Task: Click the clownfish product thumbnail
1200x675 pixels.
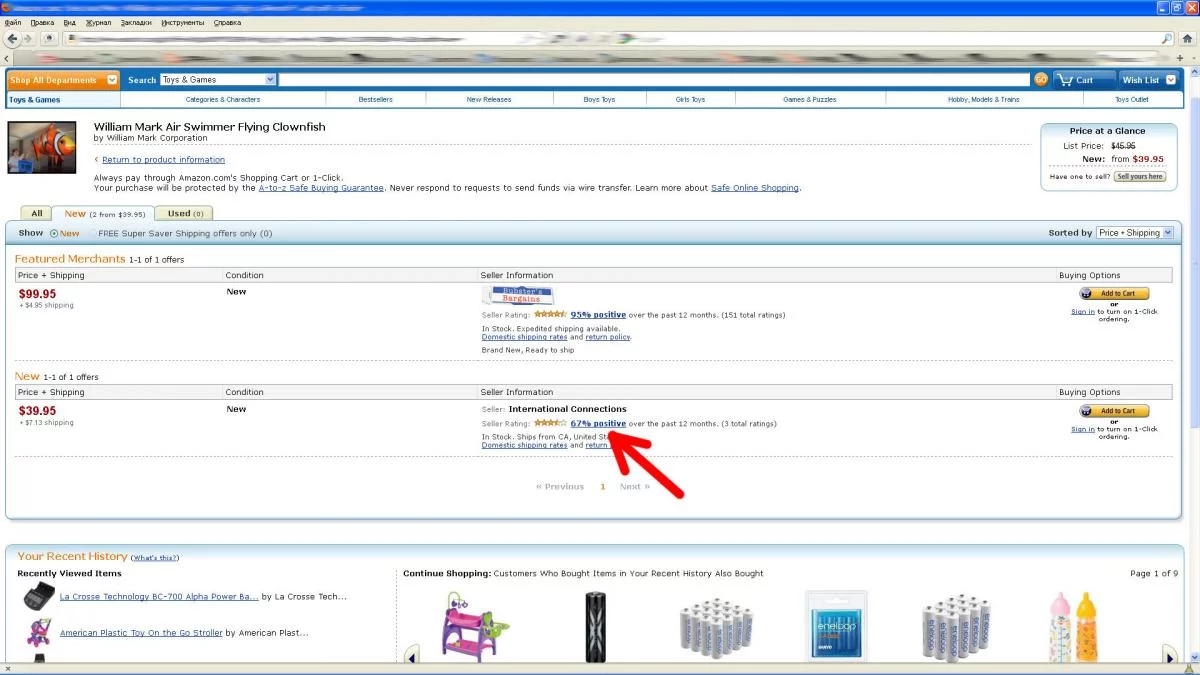Action: 42,146
